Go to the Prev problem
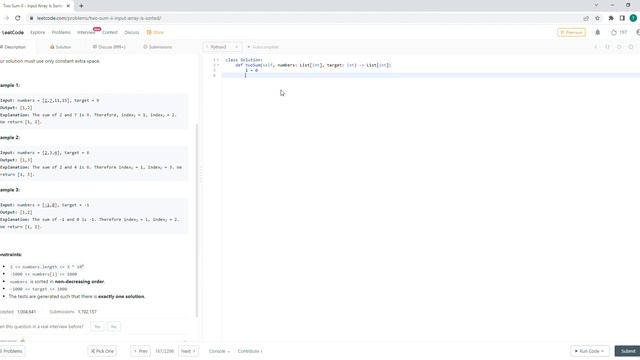This screenshot has width=640, height=360. (x=140, y=351)
